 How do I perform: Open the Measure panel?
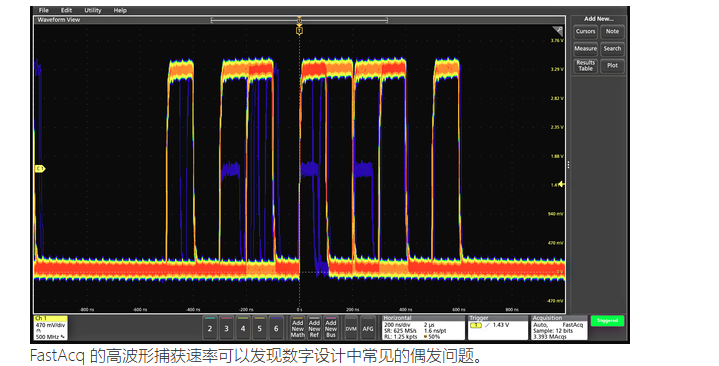coord(585,49)
